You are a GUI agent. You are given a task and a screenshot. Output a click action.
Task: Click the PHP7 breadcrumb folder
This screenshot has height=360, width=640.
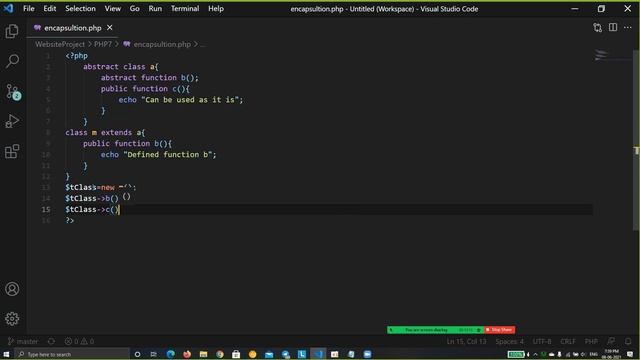tap(103, 44)
